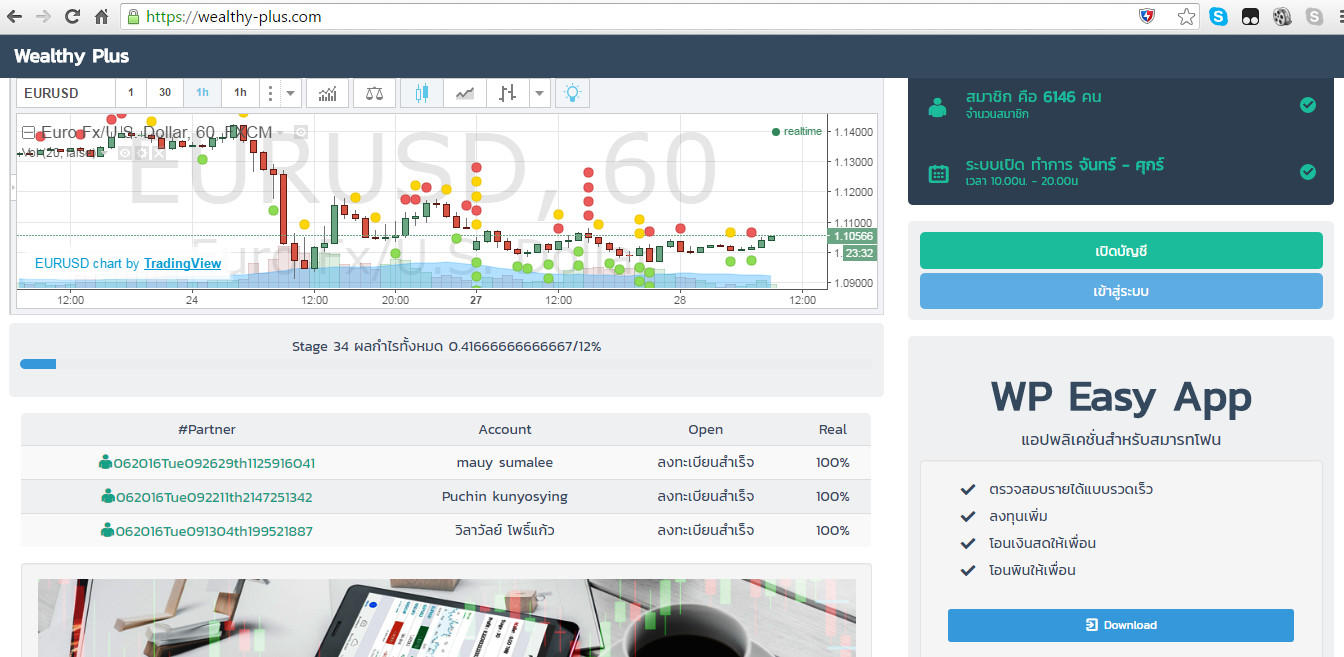The image size is (1344, 657).
Task: Click account name Puchin kunyosying
Action: pyautogui.click(x=505, y=497)
